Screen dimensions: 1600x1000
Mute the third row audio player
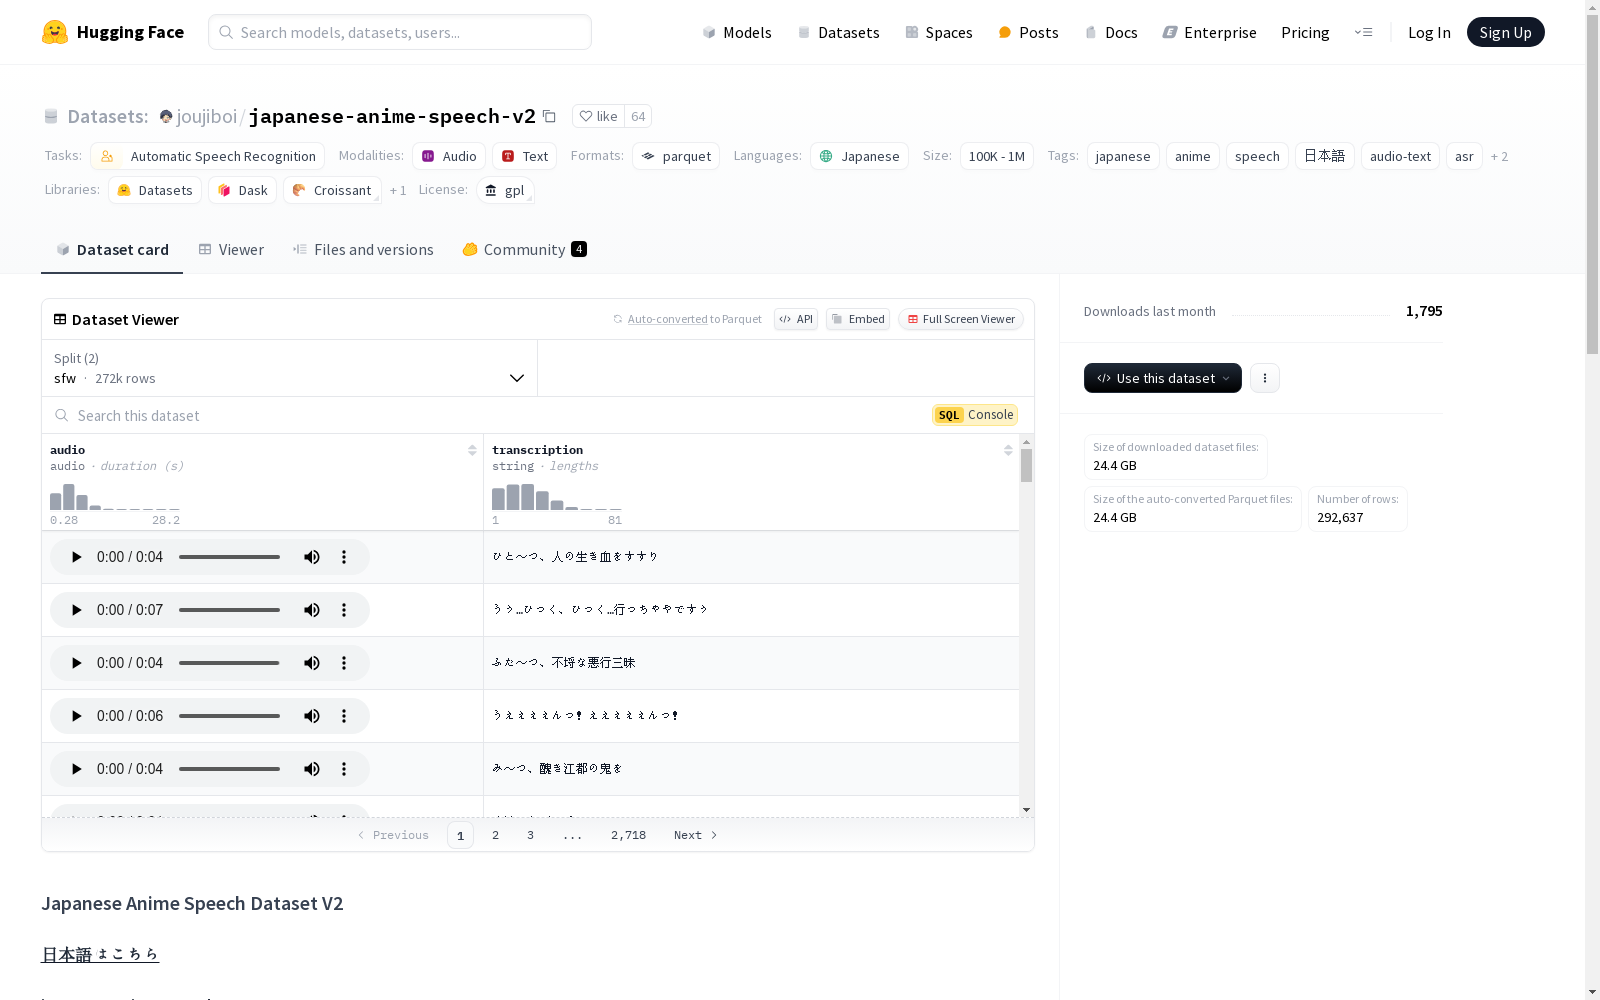coord(312,663)
